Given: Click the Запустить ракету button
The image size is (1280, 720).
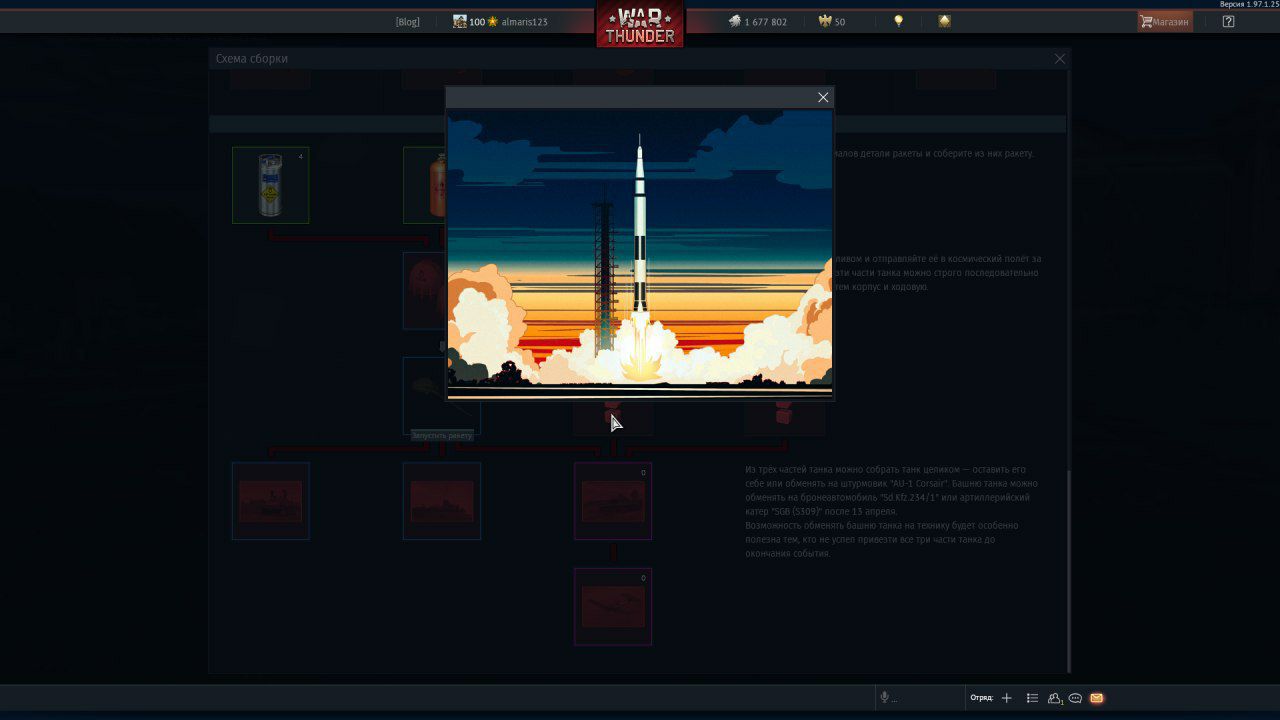Looking at the screenshot, I should coord(441,435).
